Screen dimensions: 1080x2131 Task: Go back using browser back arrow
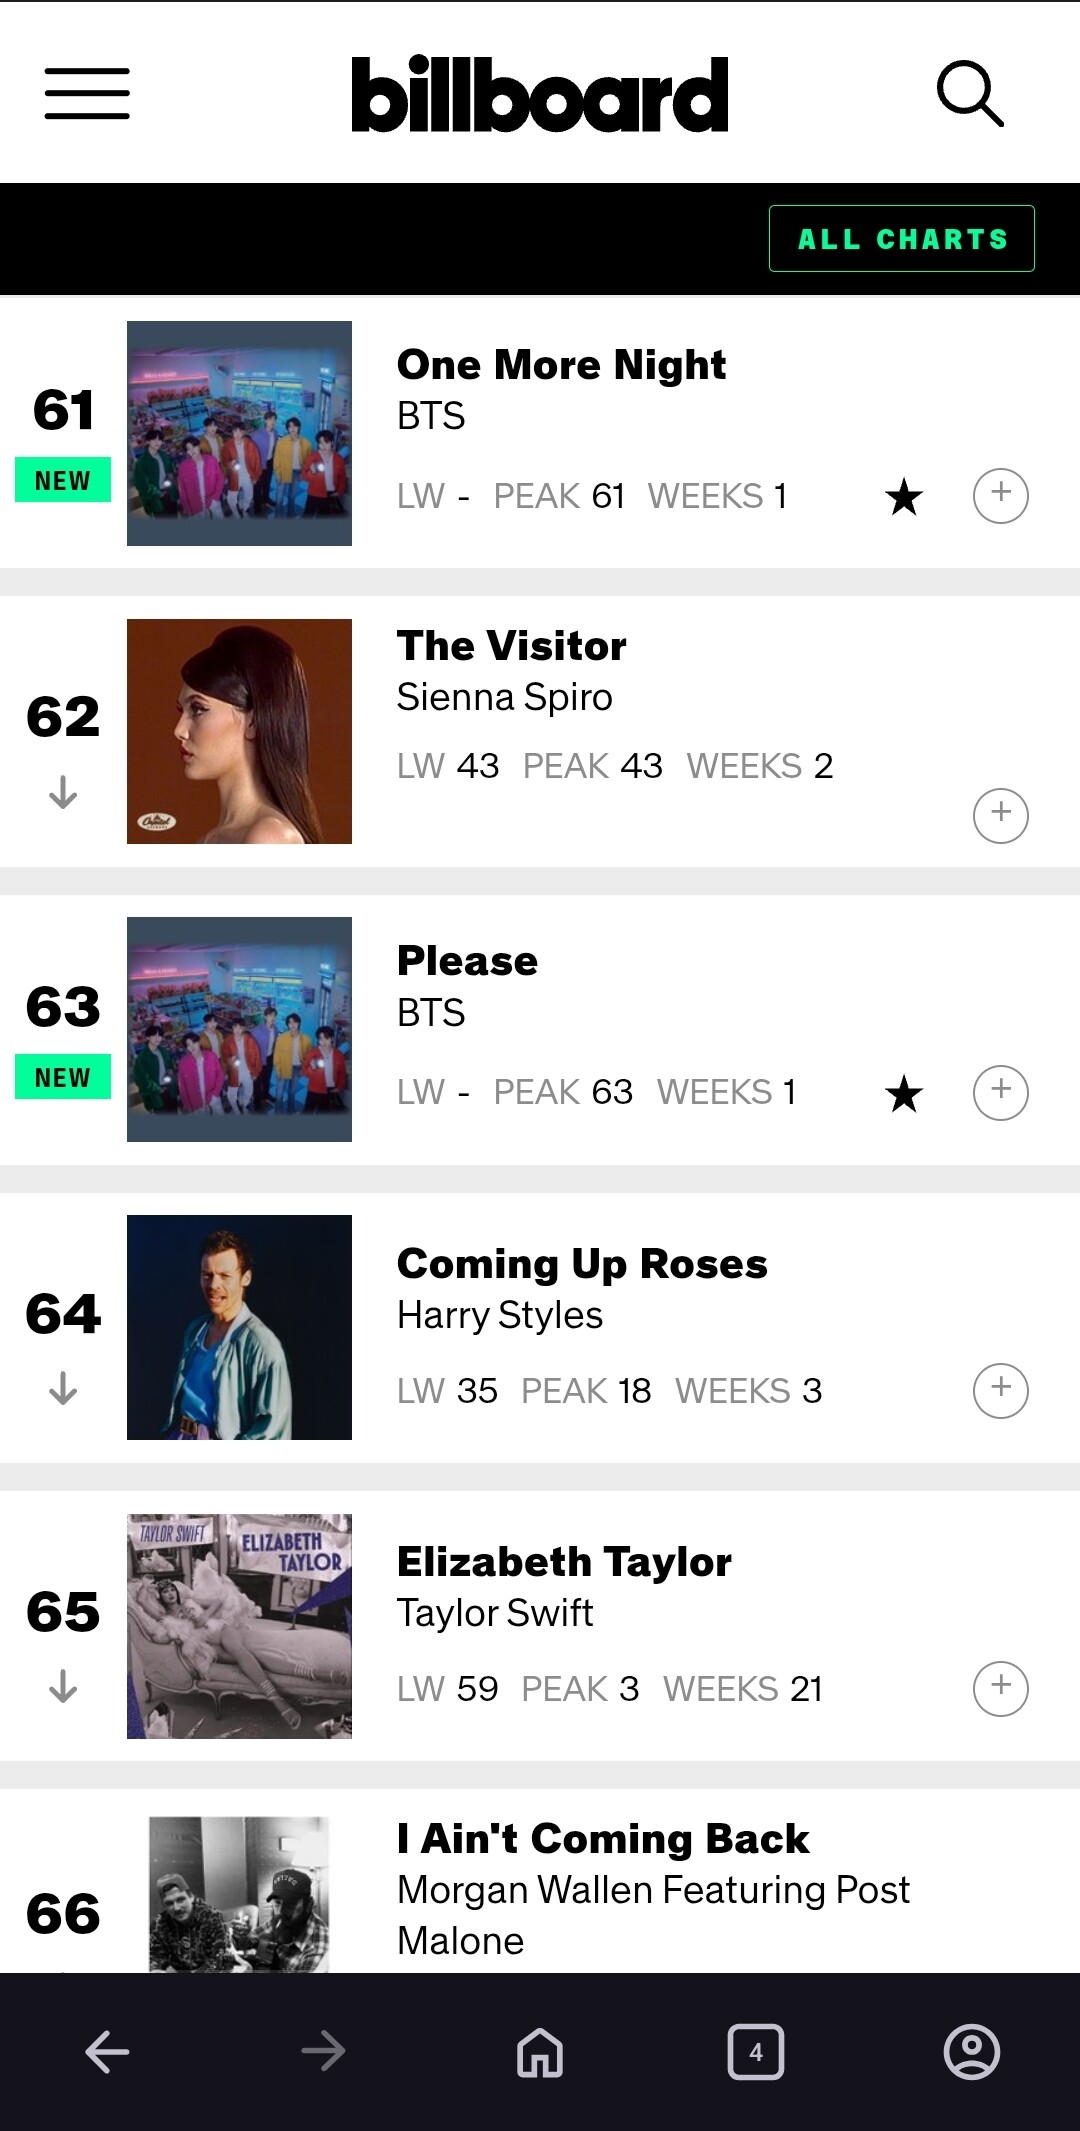coord(107,2052)
